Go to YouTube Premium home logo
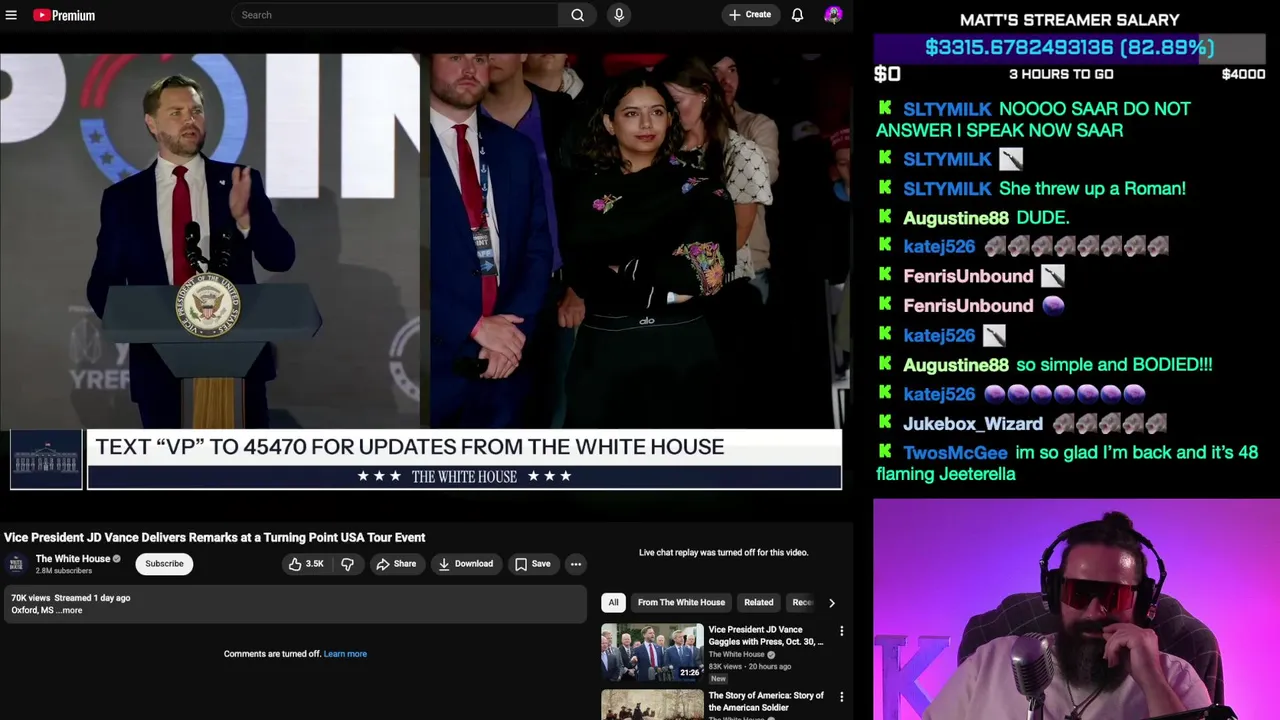The width and height of the screenshot is (1280, 720). click(64, 15)
